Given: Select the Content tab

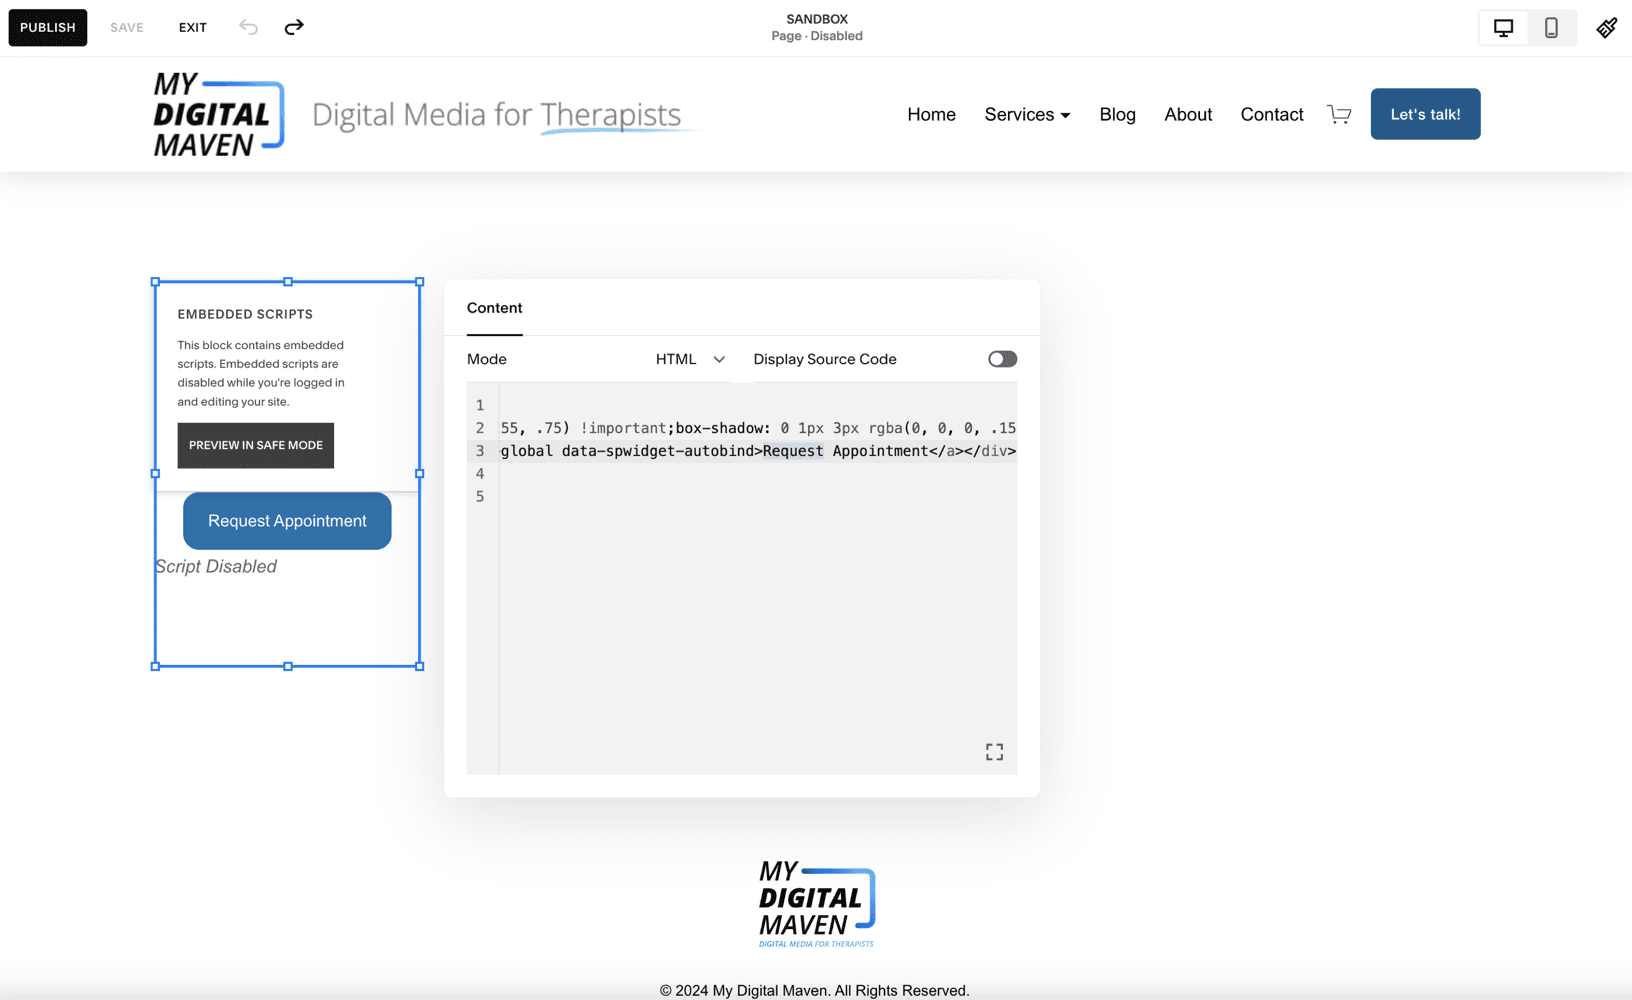Looking at the screenshot, I should pos(494,308).
